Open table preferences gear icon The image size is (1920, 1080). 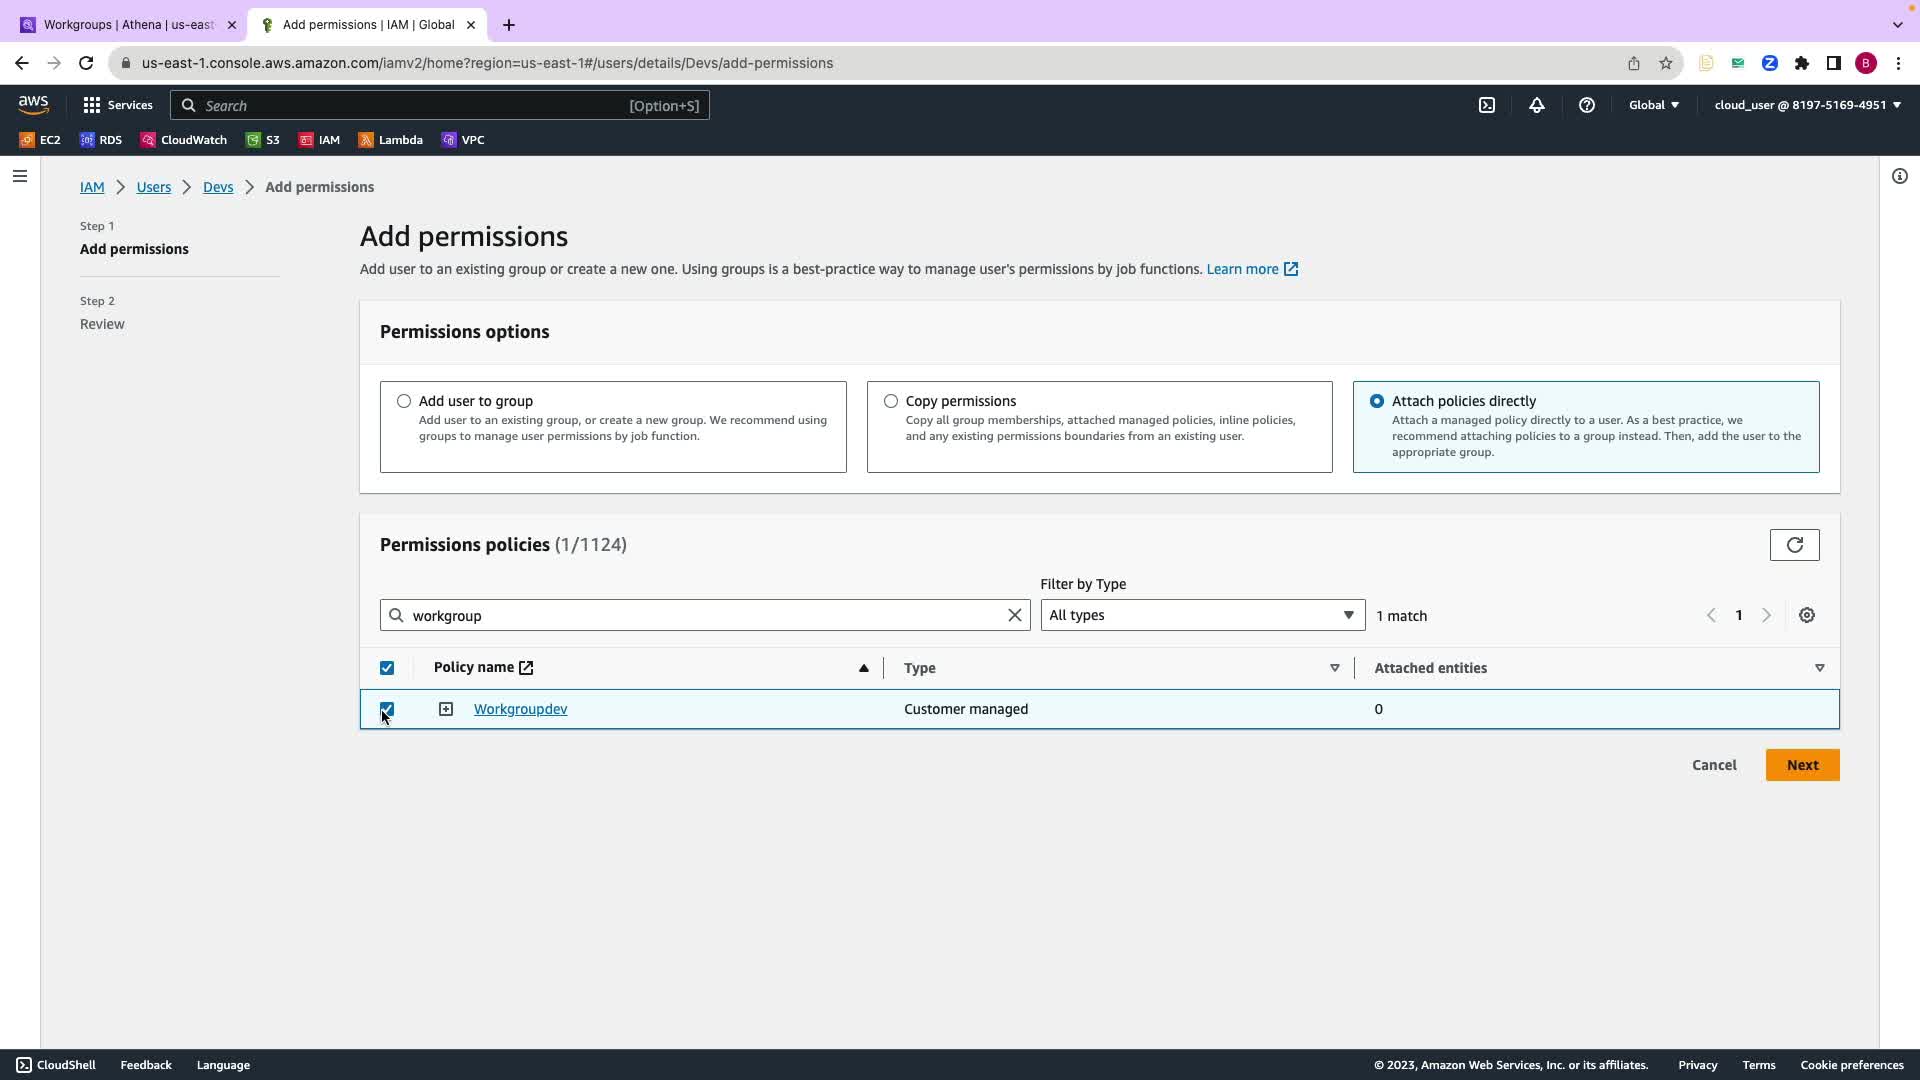coord(1807,616)
